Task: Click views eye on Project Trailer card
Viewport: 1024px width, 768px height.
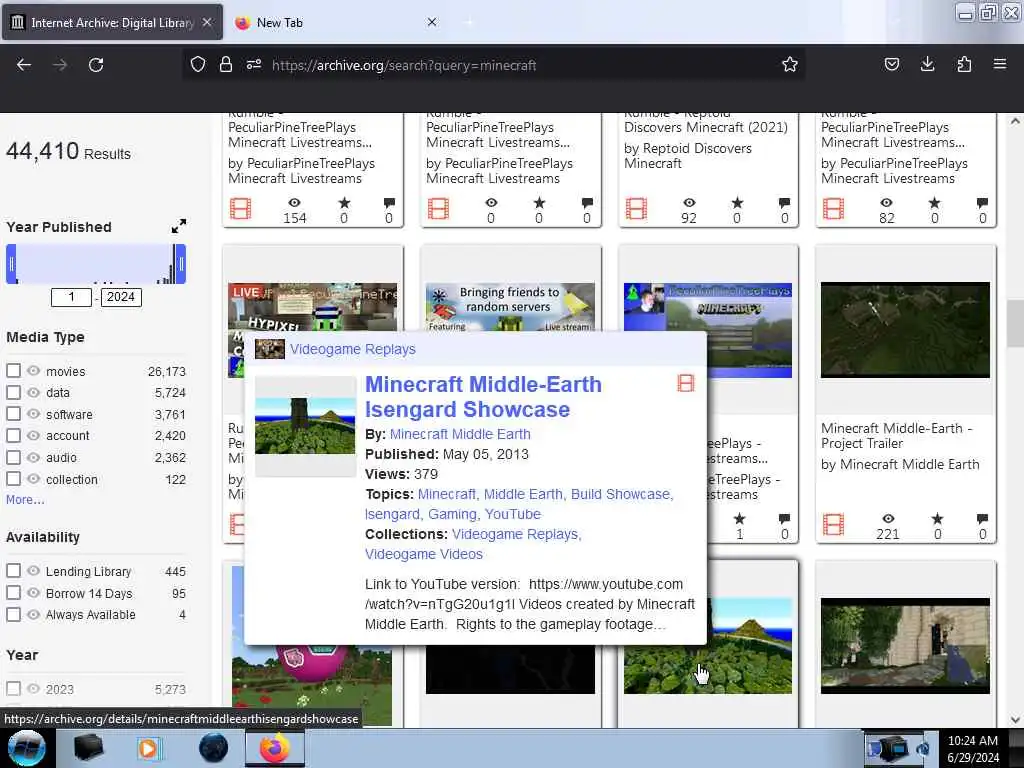Action: [888, 519]
